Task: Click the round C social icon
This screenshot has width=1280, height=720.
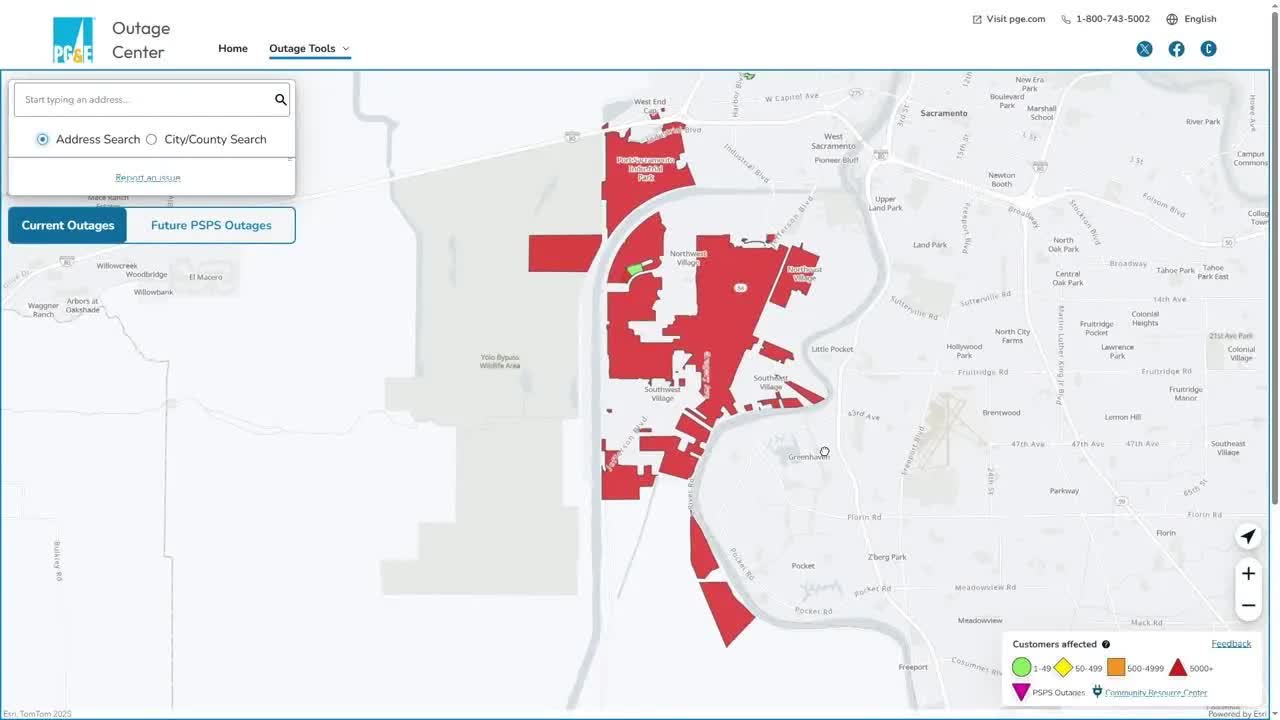Action: (1208, 49)
